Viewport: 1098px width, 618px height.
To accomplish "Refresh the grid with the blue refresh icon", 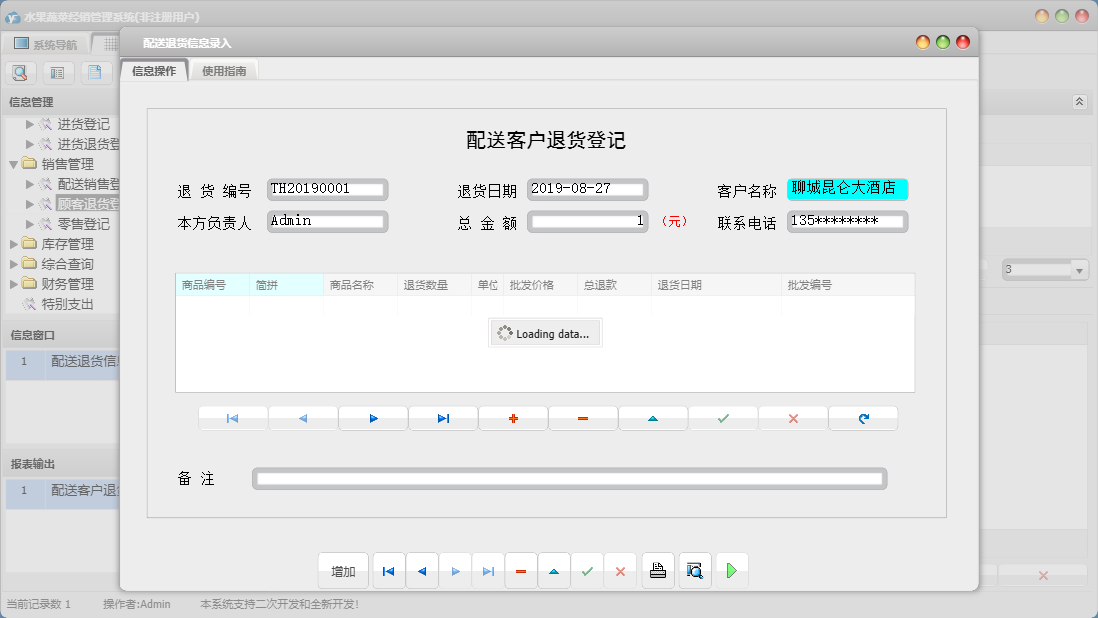I will point(863,418).
